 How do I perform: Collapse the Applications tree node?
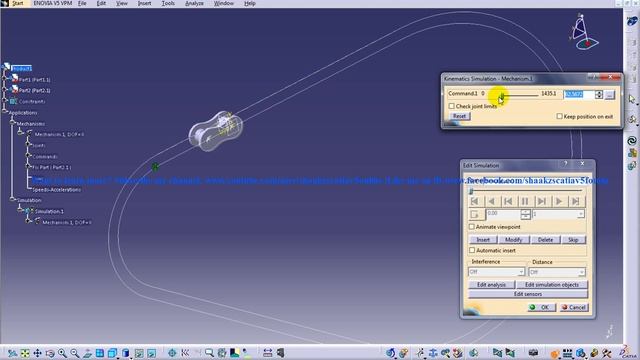point(5,110)
